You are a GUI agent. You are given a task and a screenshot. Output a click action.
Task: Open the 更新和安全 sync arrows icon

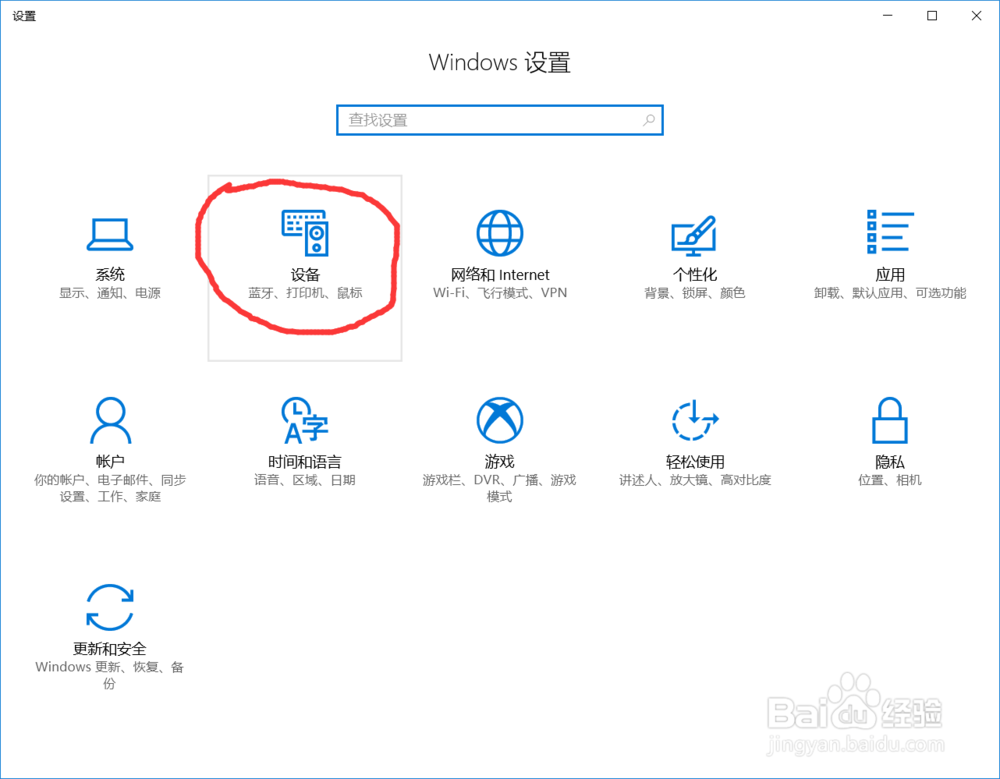pyautogui.click(x=110, y=607)
